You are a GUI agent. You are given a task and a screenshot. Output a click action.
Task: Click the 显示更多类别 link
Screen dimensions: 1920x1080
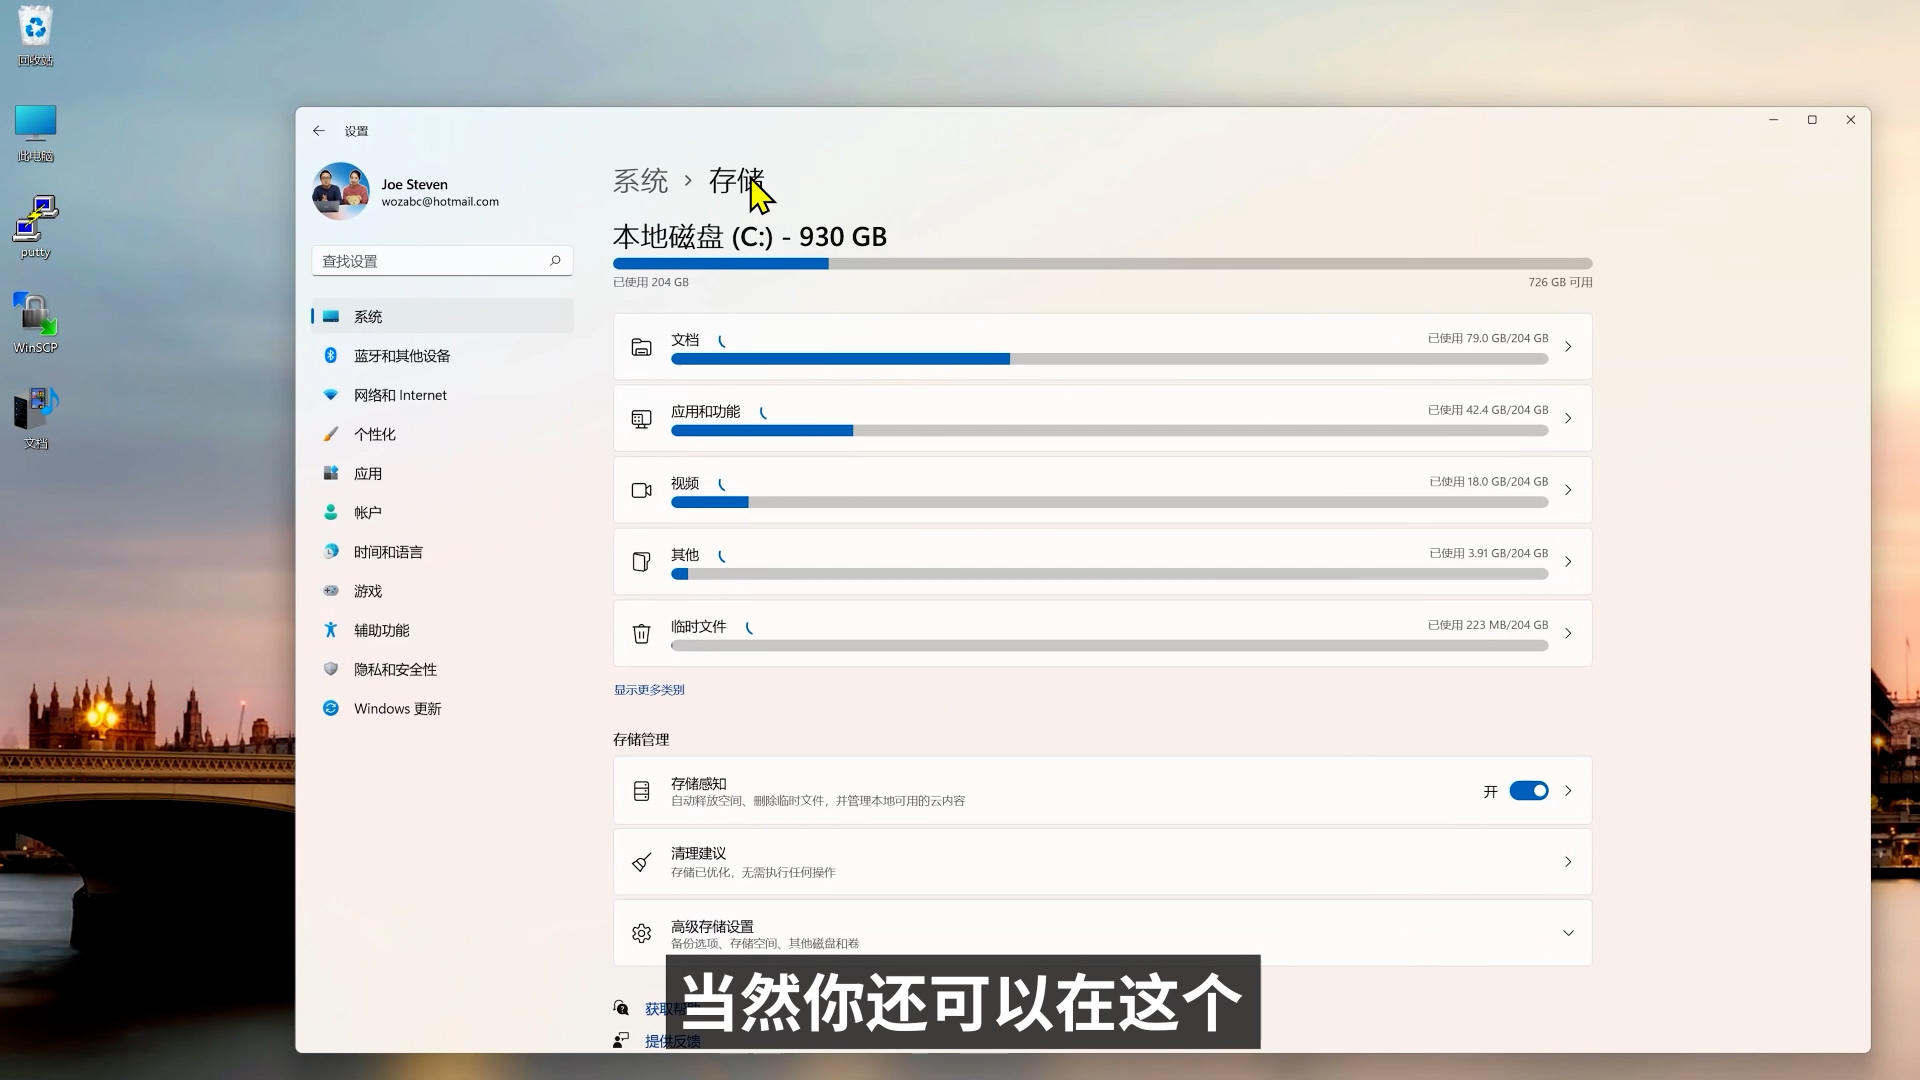pos(647,689)
